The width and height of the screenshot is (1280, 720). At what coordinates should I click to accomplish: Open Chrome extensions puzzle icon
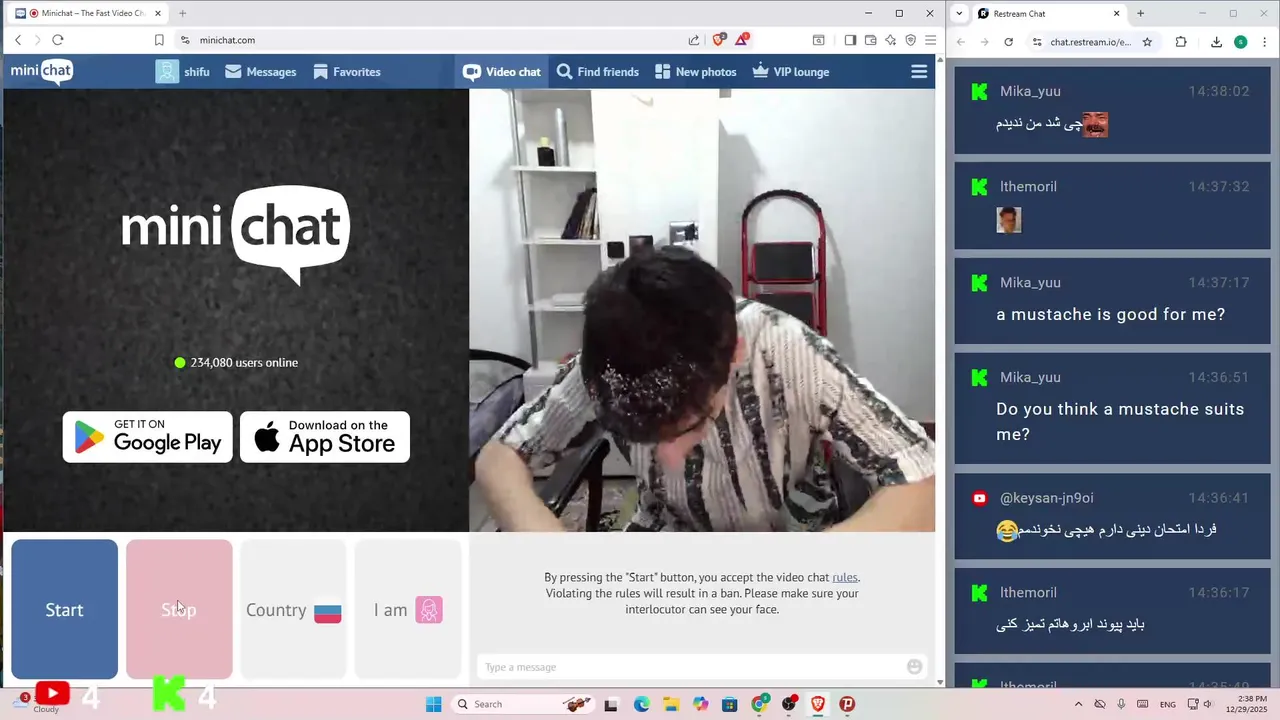1181,42
